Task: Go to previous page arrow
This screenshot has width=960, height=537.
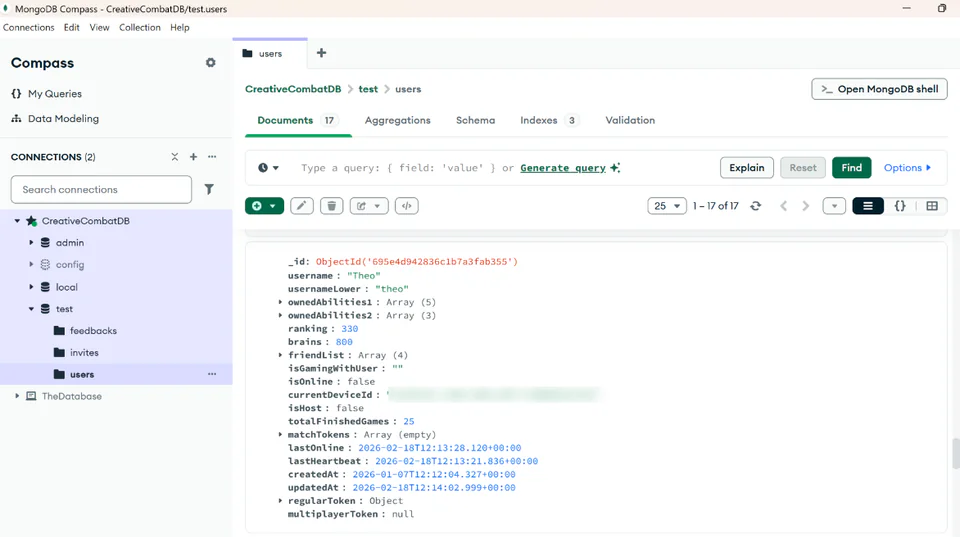Action: (x=784, y=206)
